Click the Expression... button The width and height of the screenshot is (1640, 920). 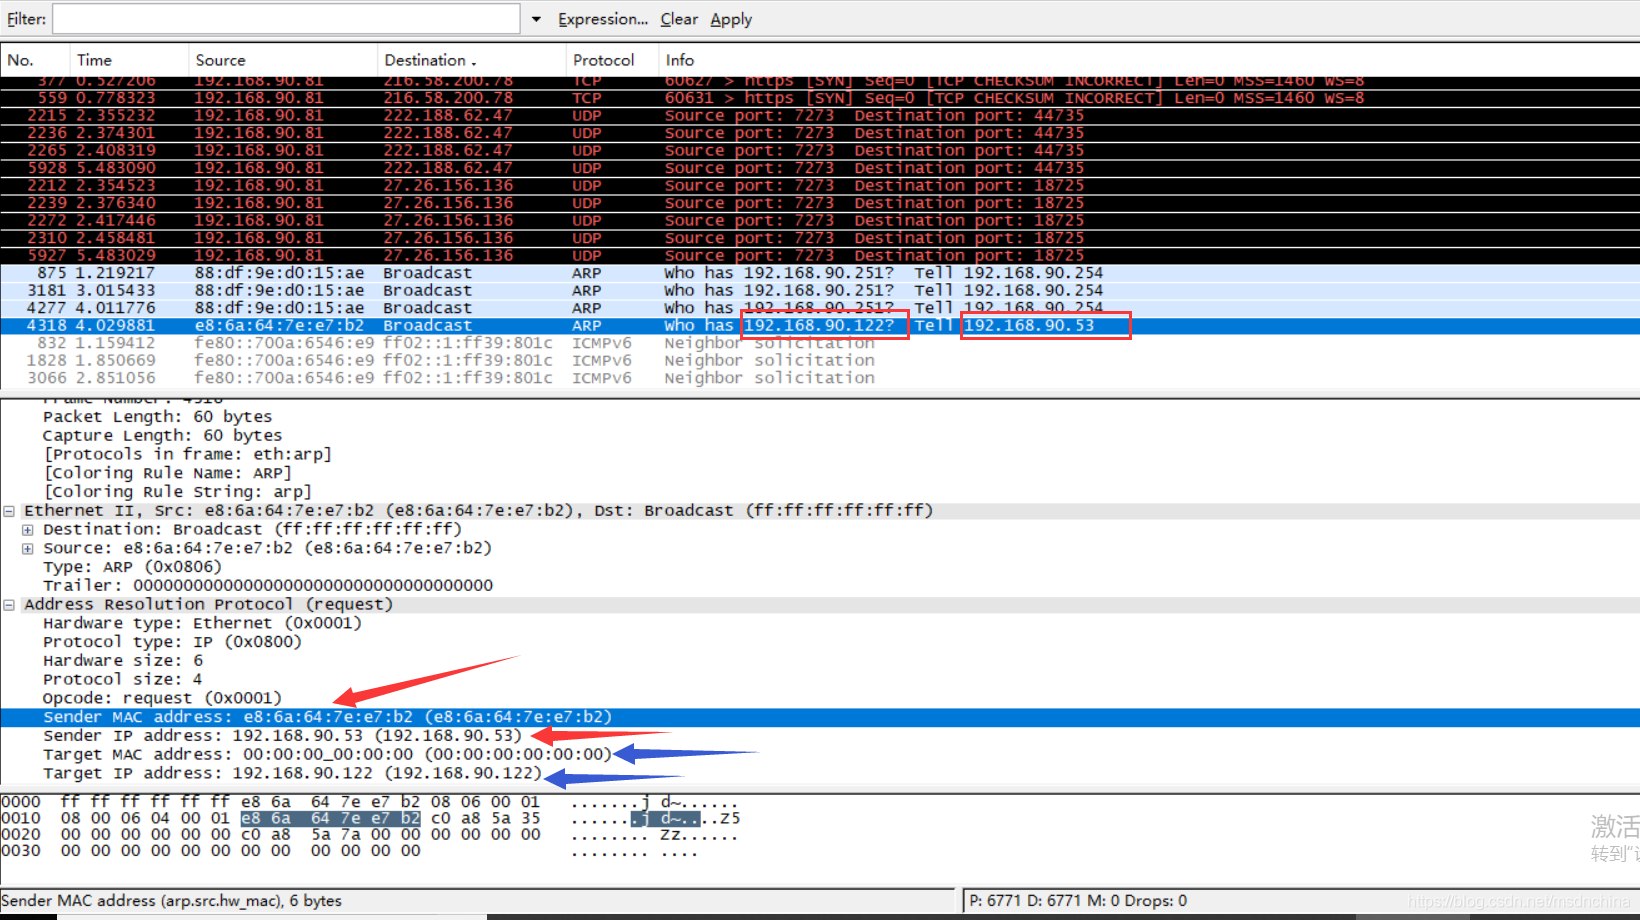pos(603,19)
